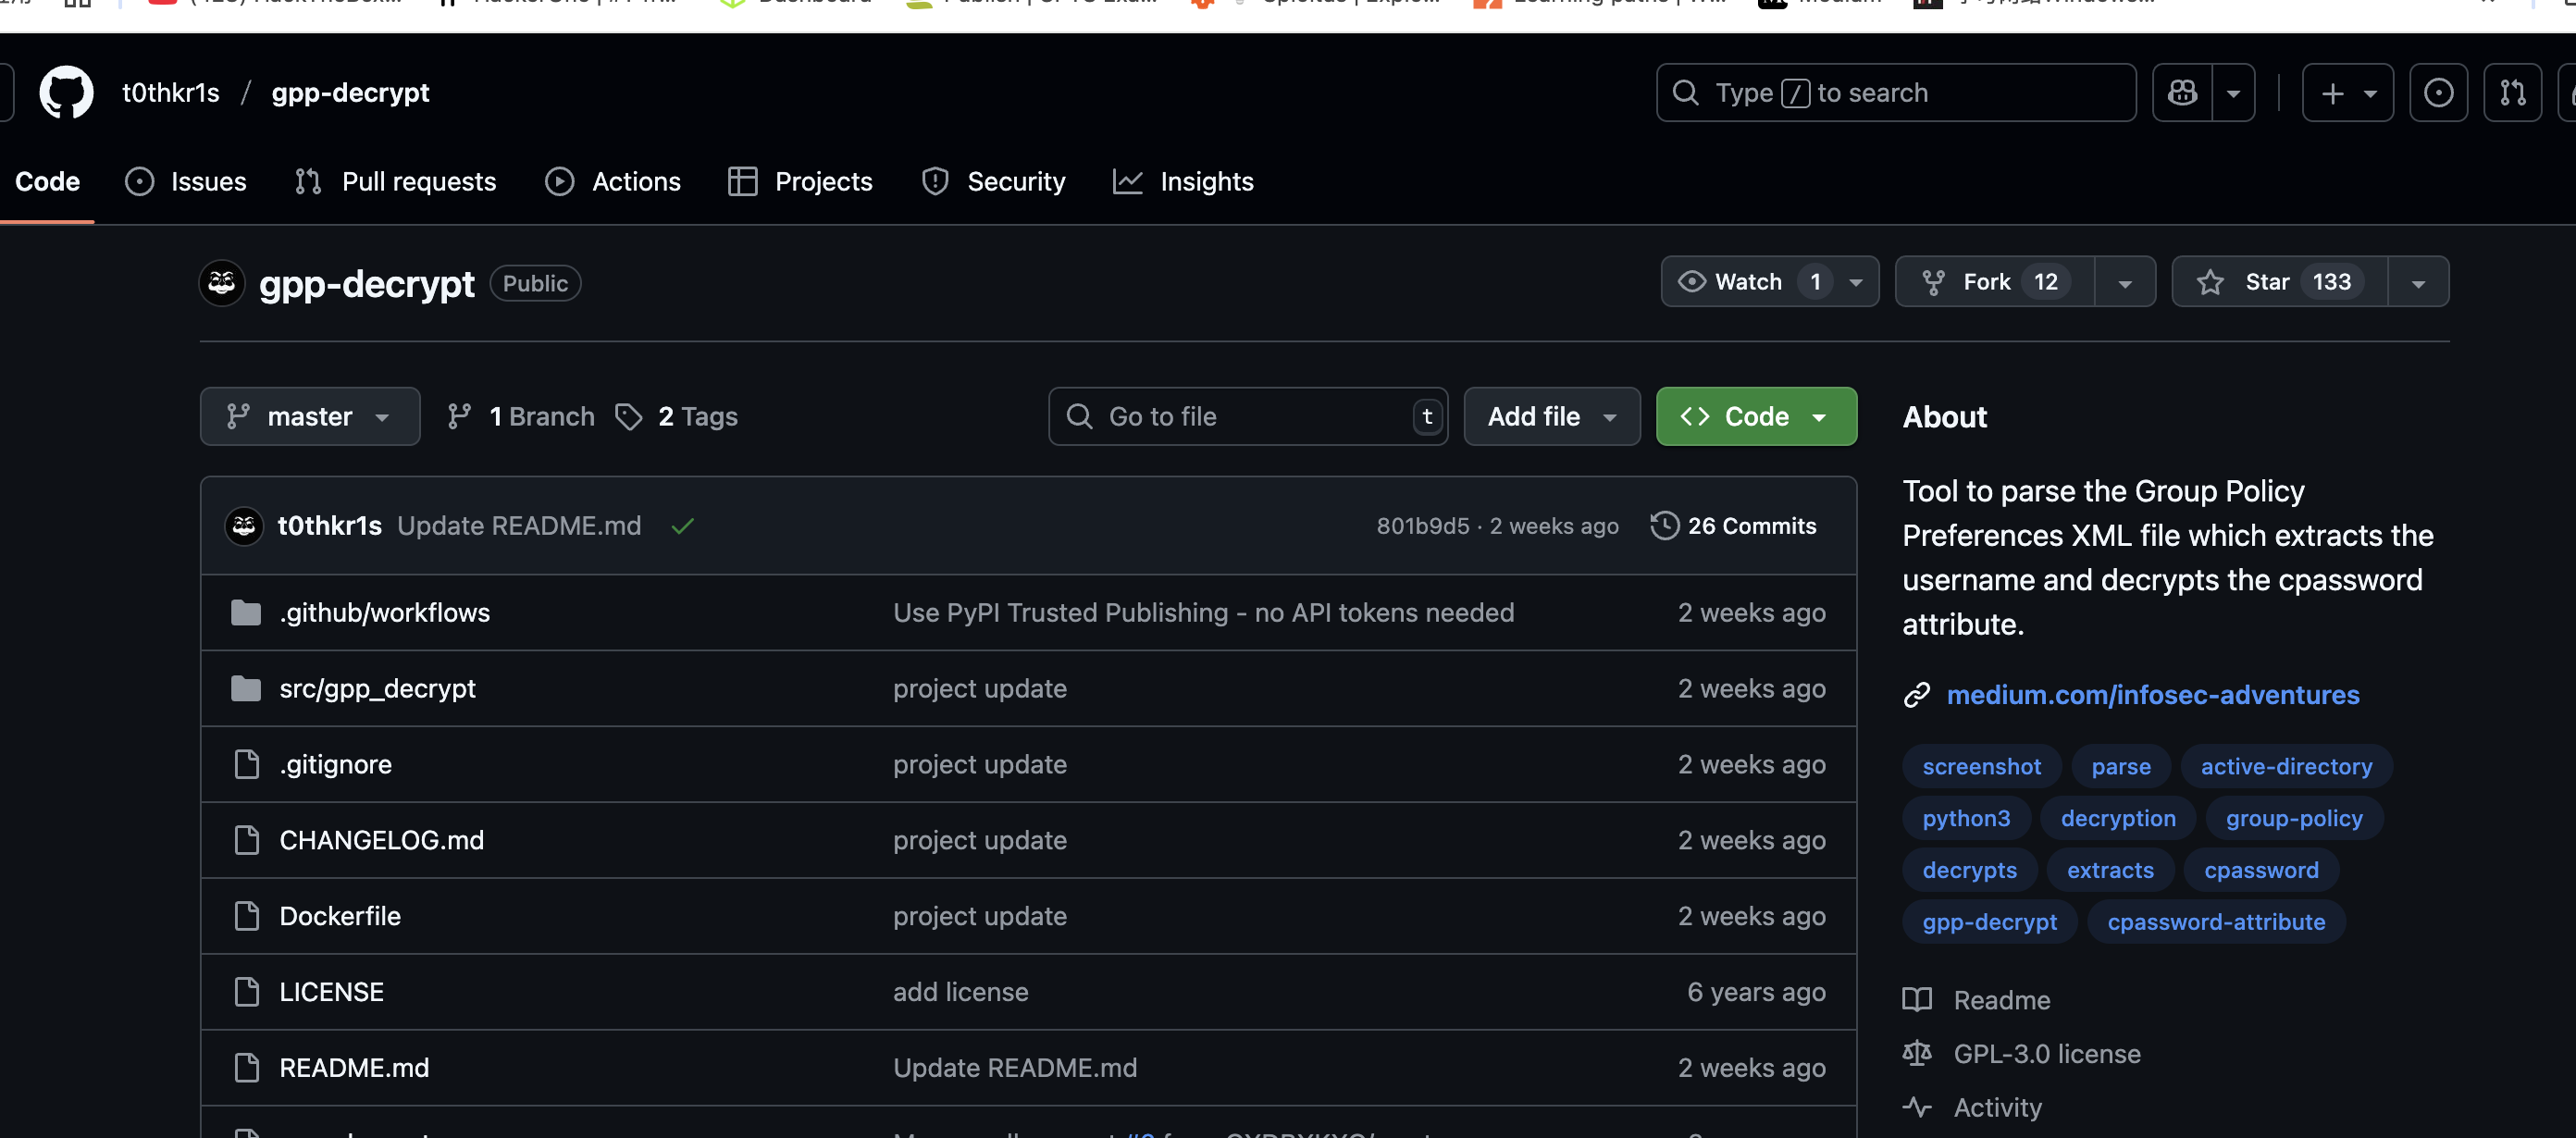Image resolution: width=2576 pixels, height=1138 pixels.
Task: Open the README.md file
Action: tap(354, 1068)
